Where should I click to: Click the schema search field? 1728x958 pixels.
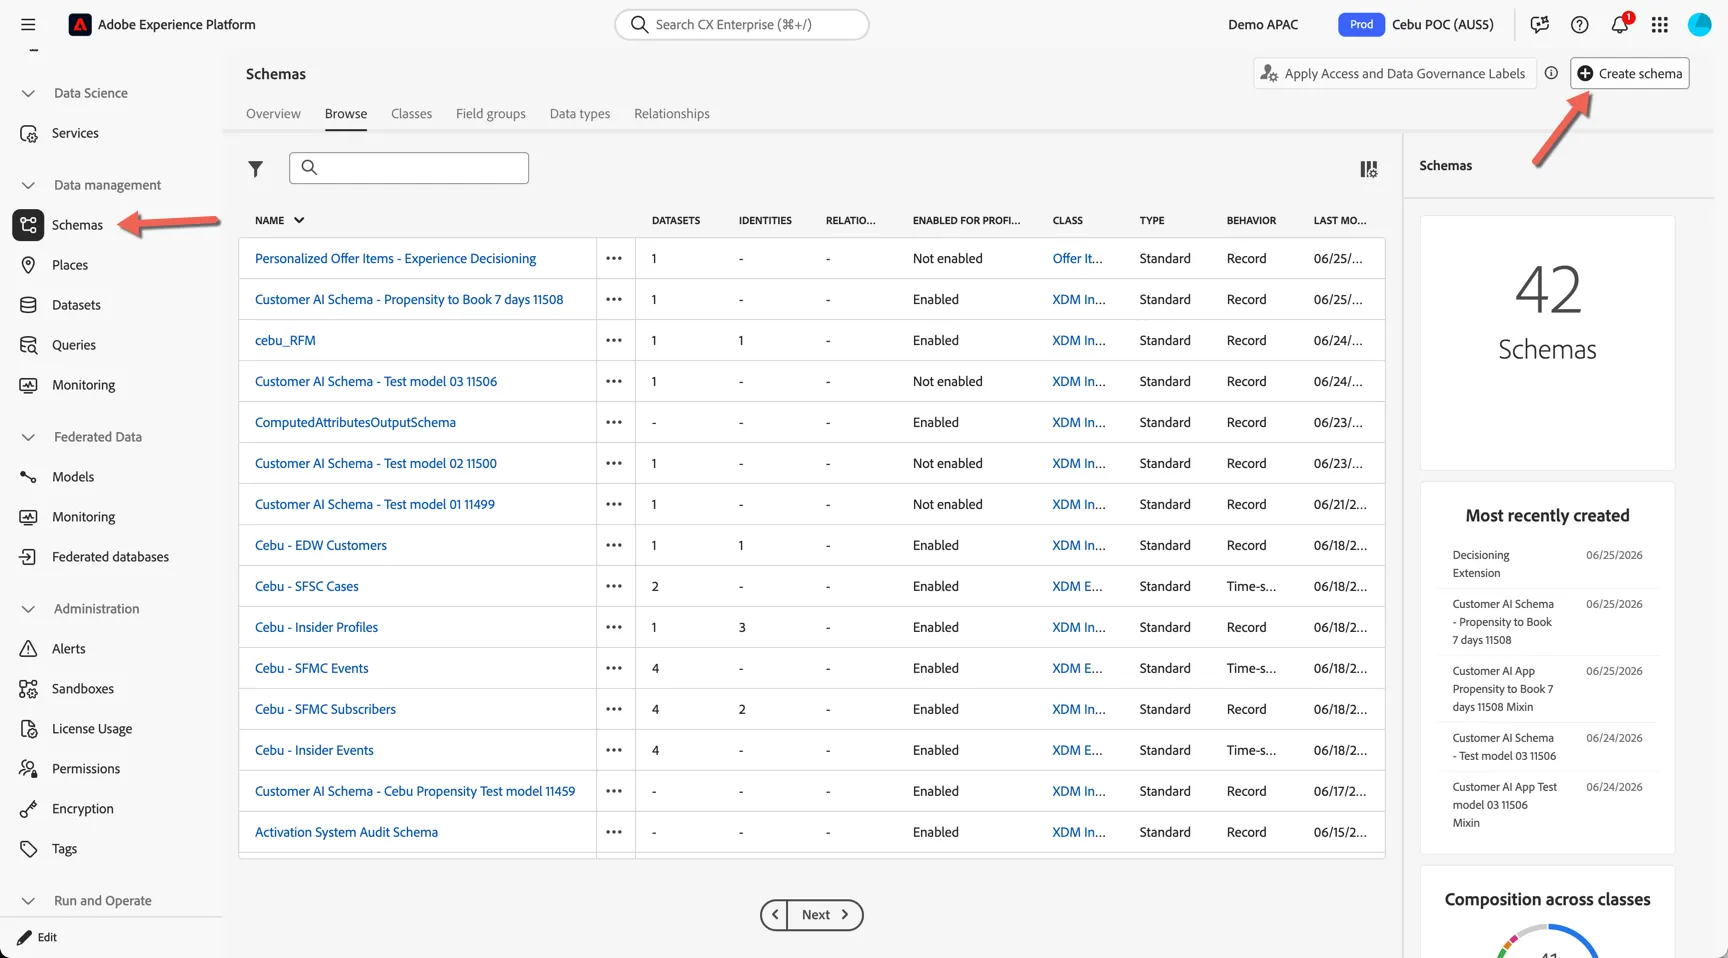click(x=409, y=168)
